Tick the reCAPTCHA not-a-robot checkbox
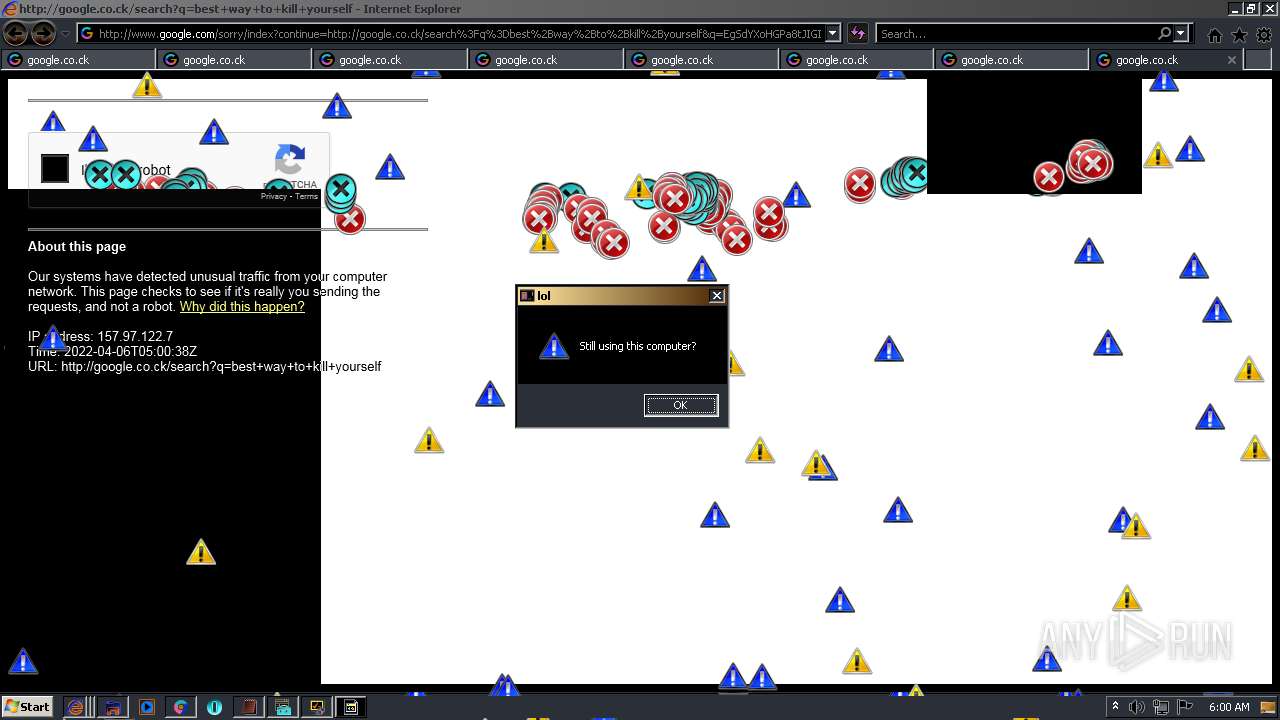 click(55, 169)
